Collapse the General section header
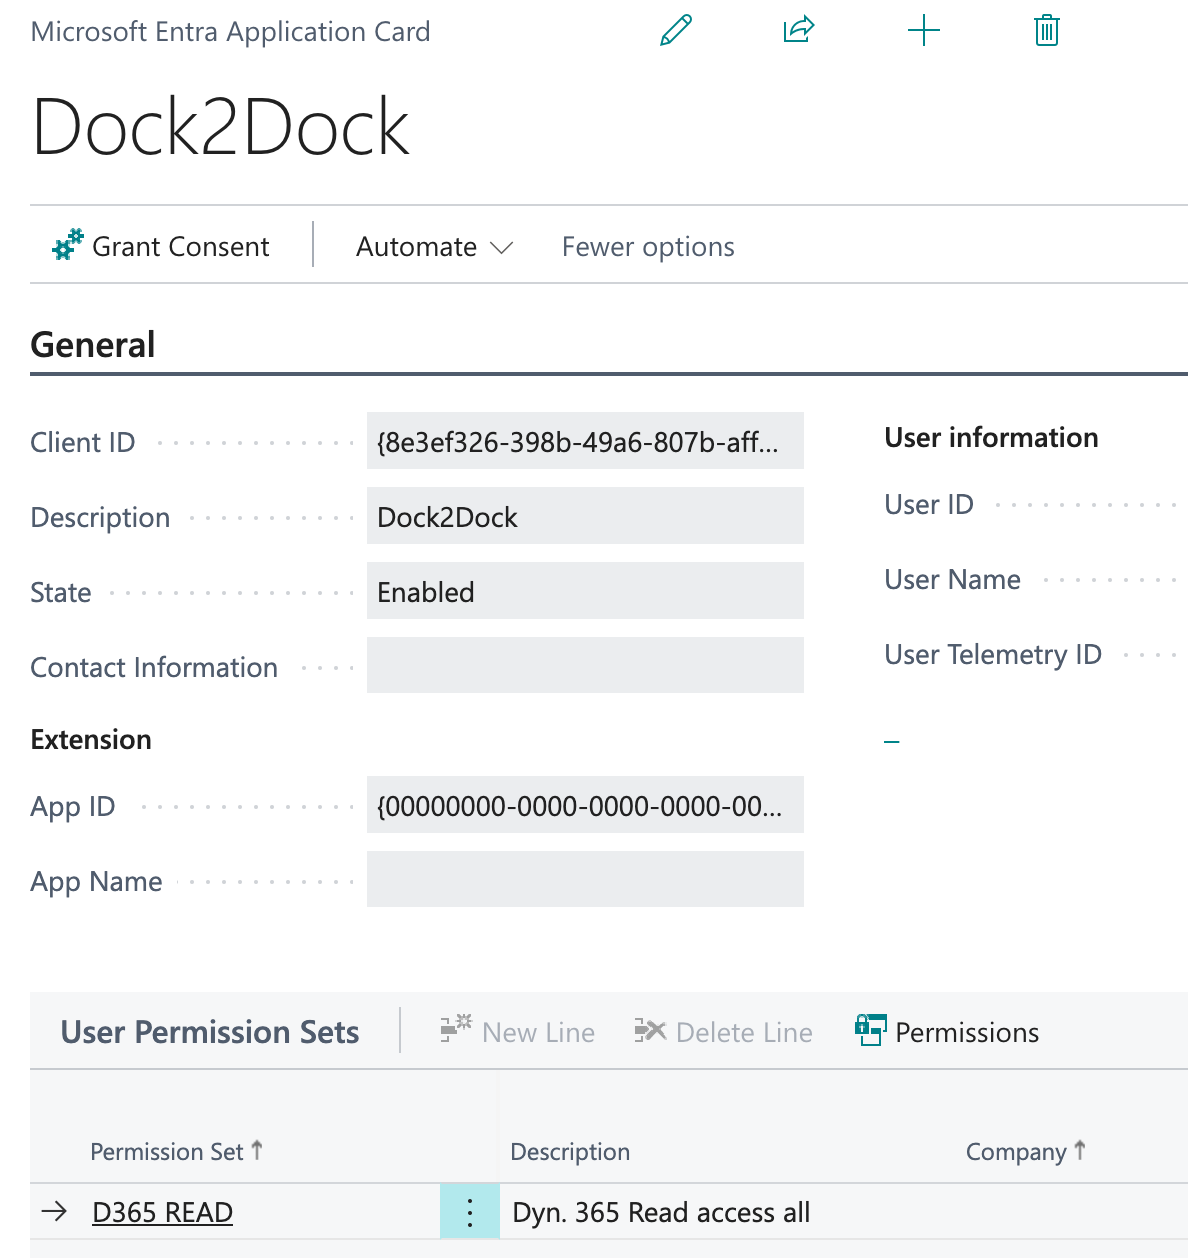Image resolution: width=1188 pixels, height=1258 pixels. pyautogui.click(x=93, y=345)
